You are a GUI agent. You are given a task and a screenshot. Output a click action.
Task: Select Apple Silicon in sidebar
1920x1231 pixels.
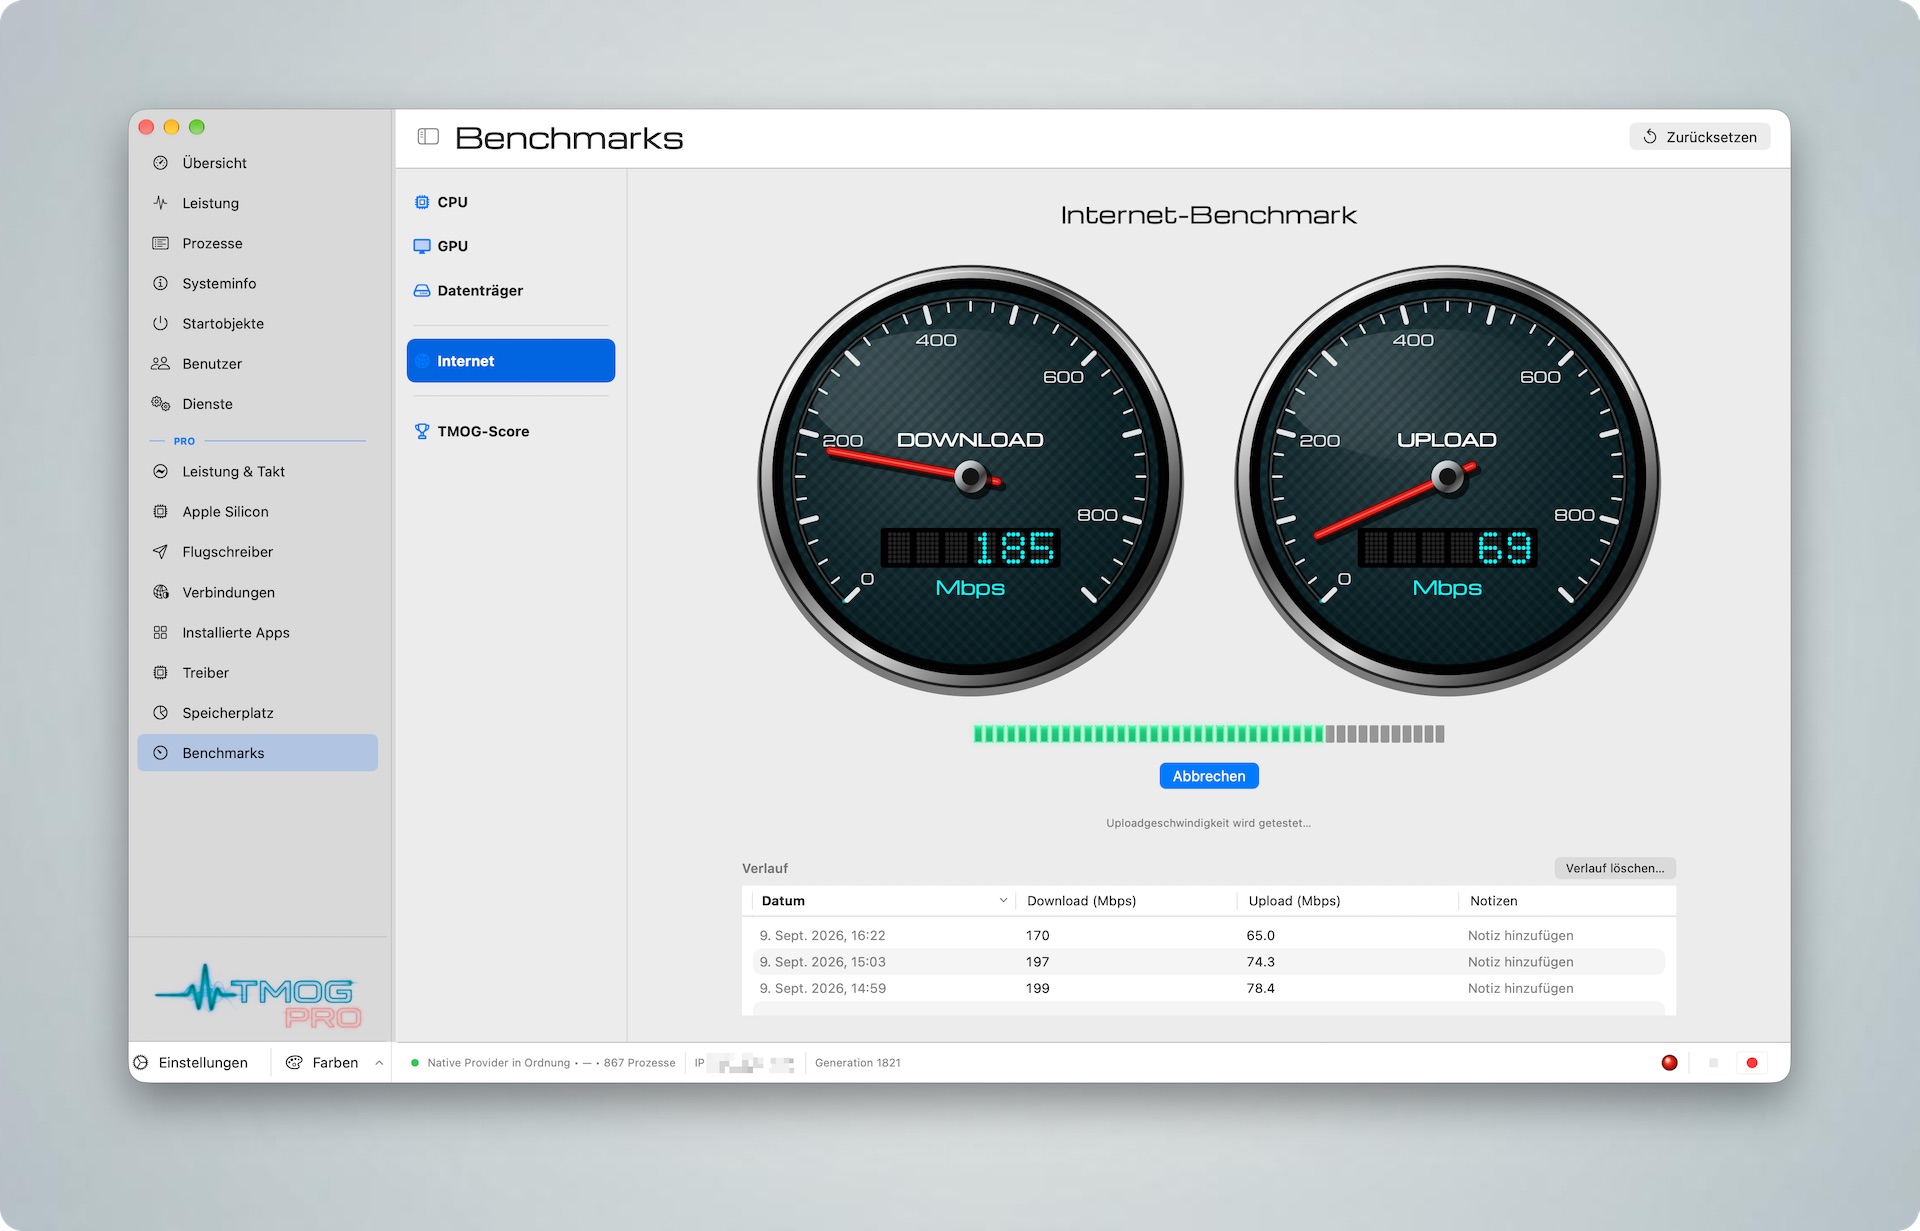[x=257, y=511]
